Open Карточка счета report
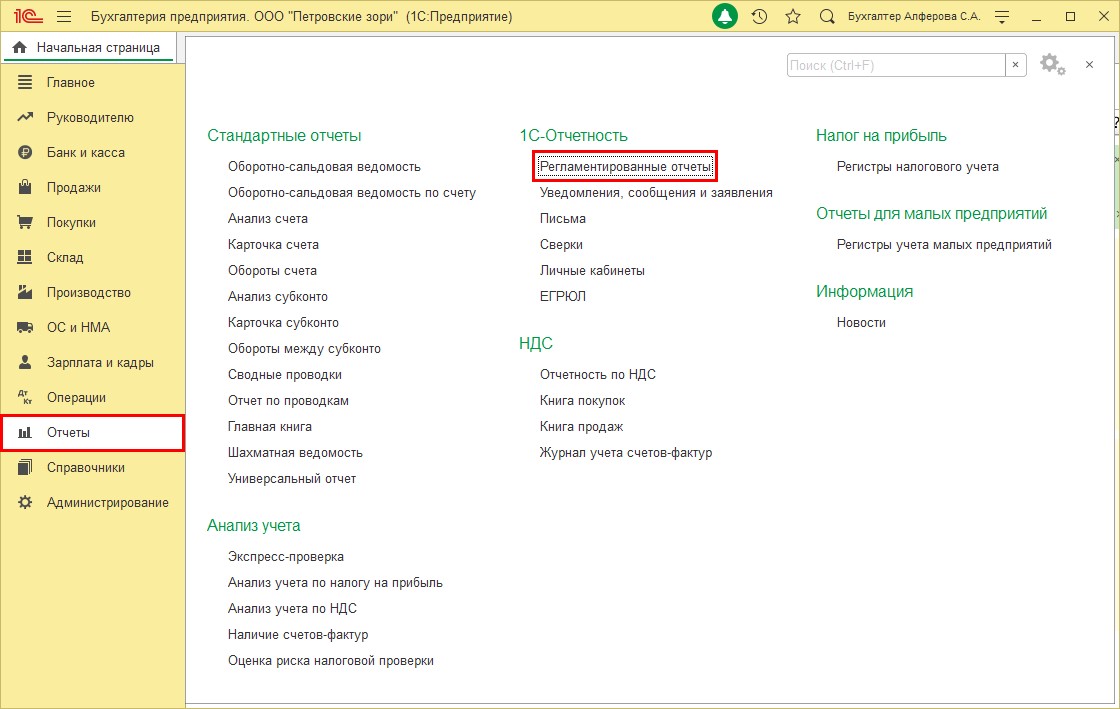 (273, 244)
